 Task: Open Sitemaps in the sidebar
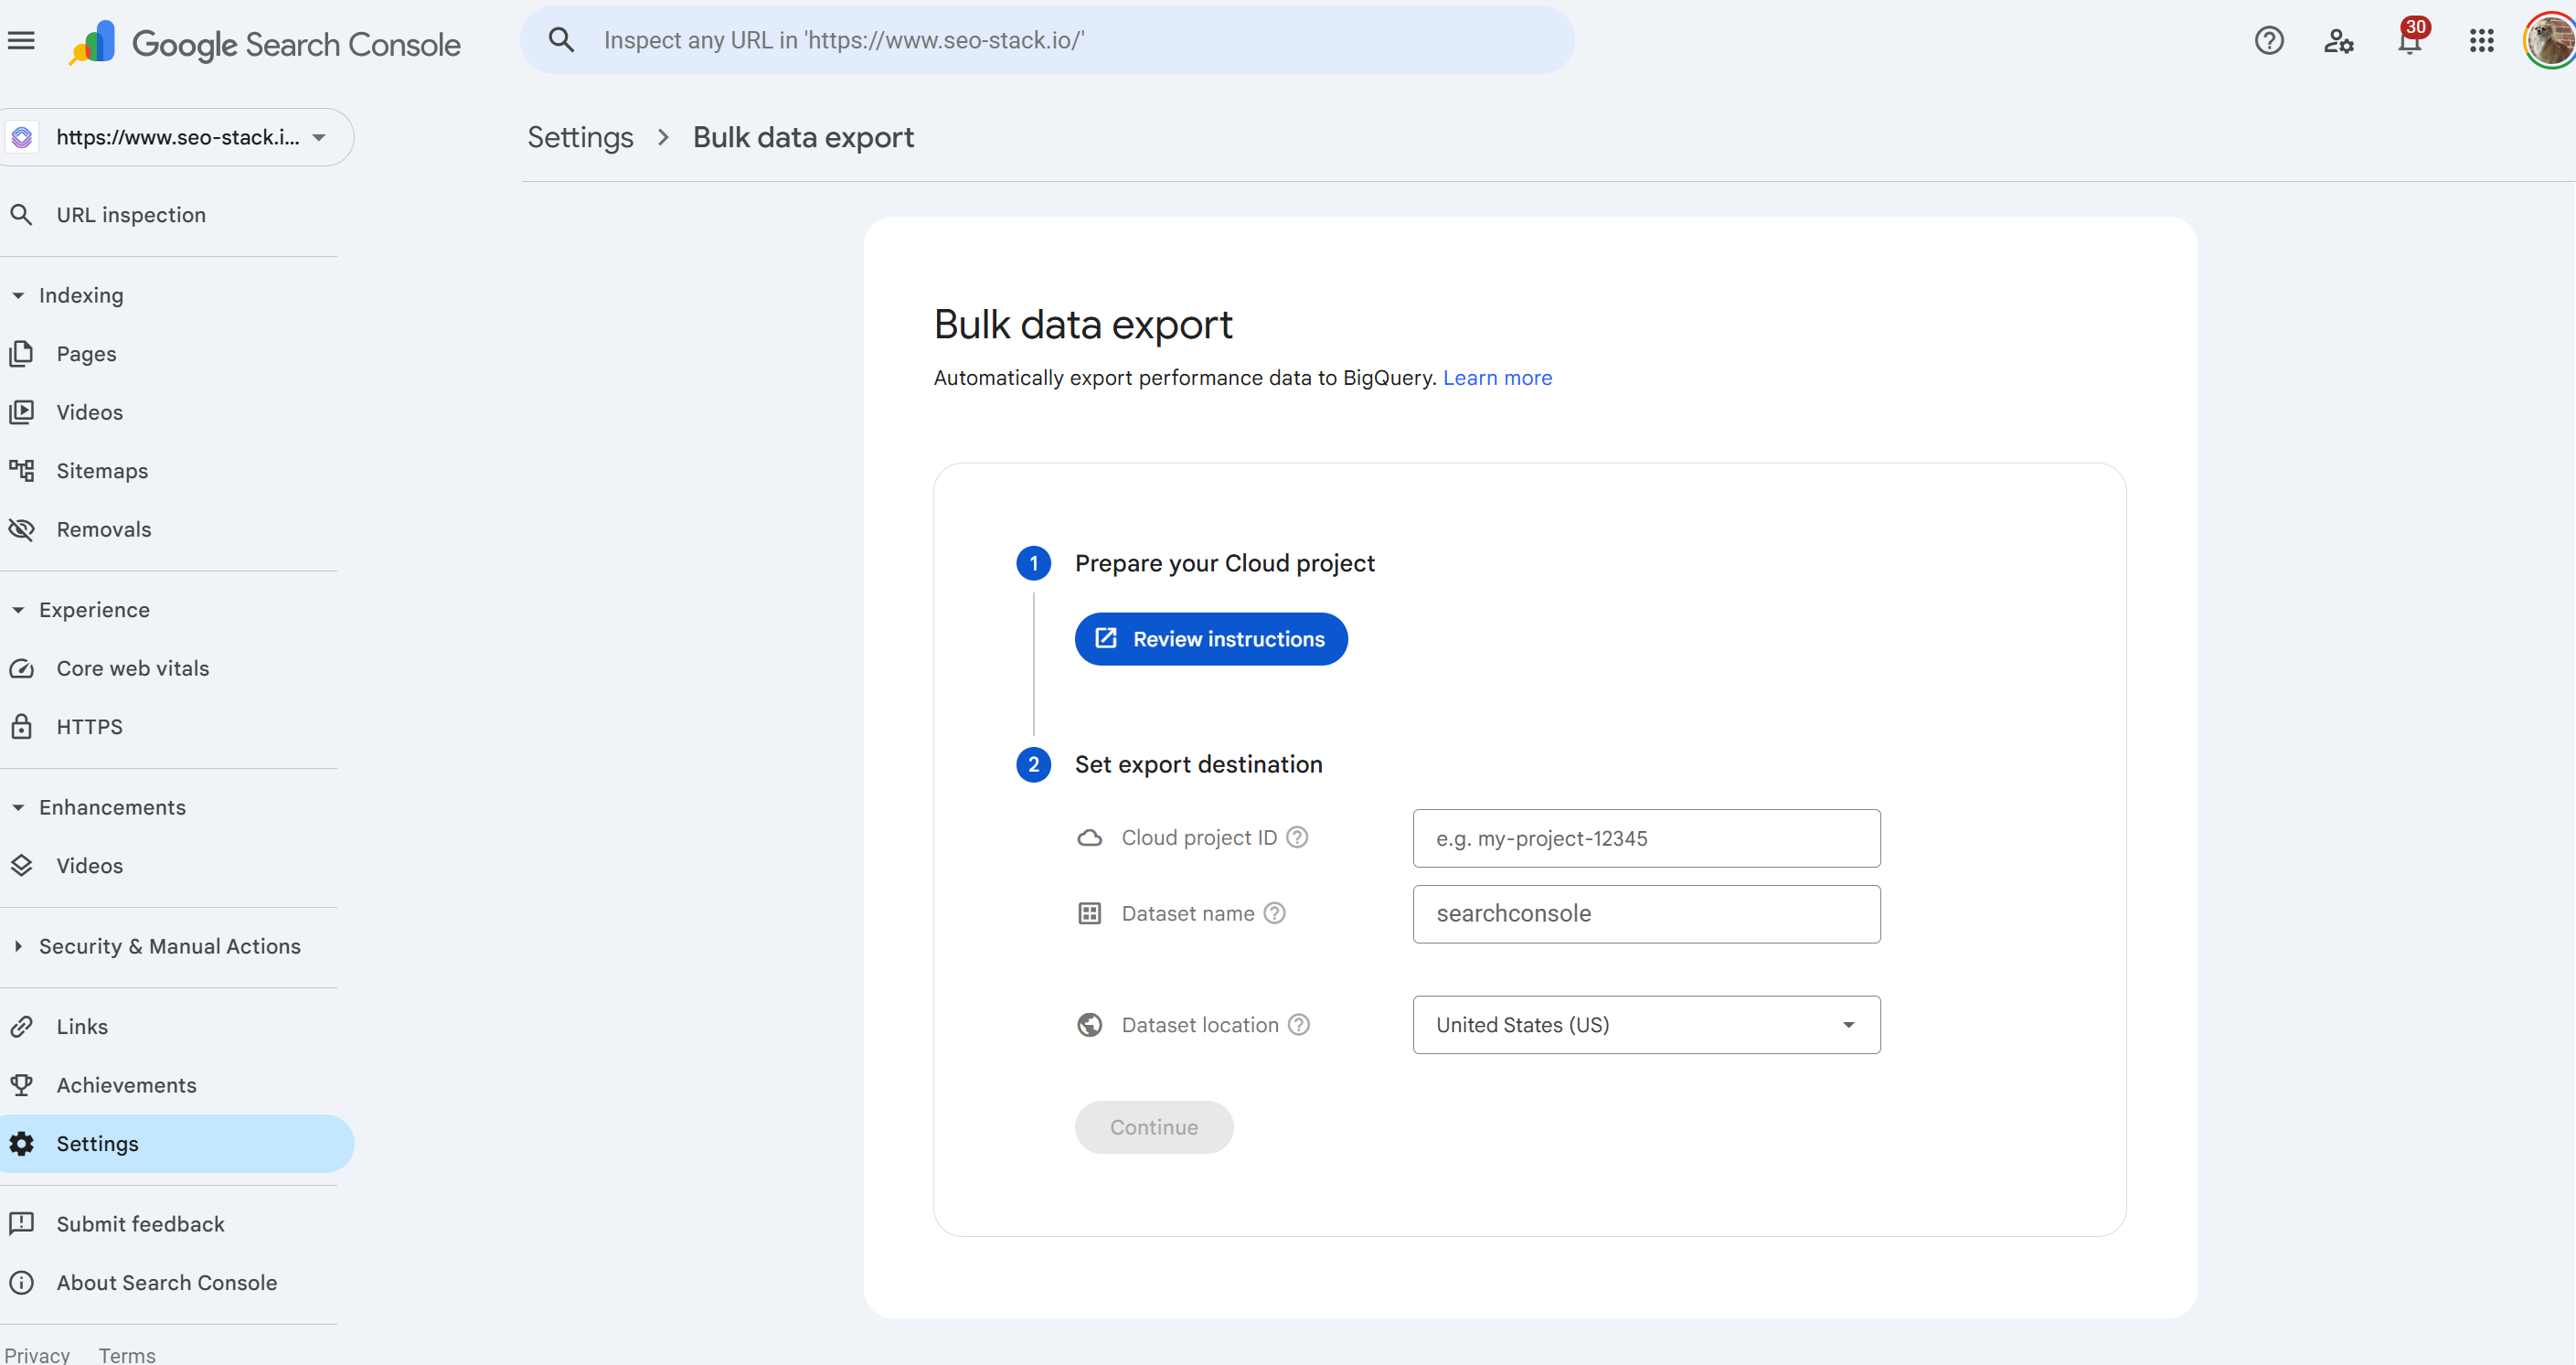[x=102, y=471]
